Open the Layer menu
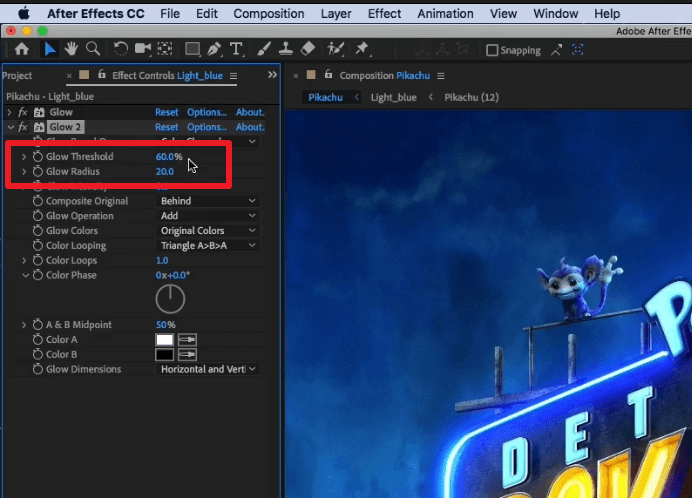Image resolution: width=692 pixels, height=498 pixels. (x=336, y=14)
